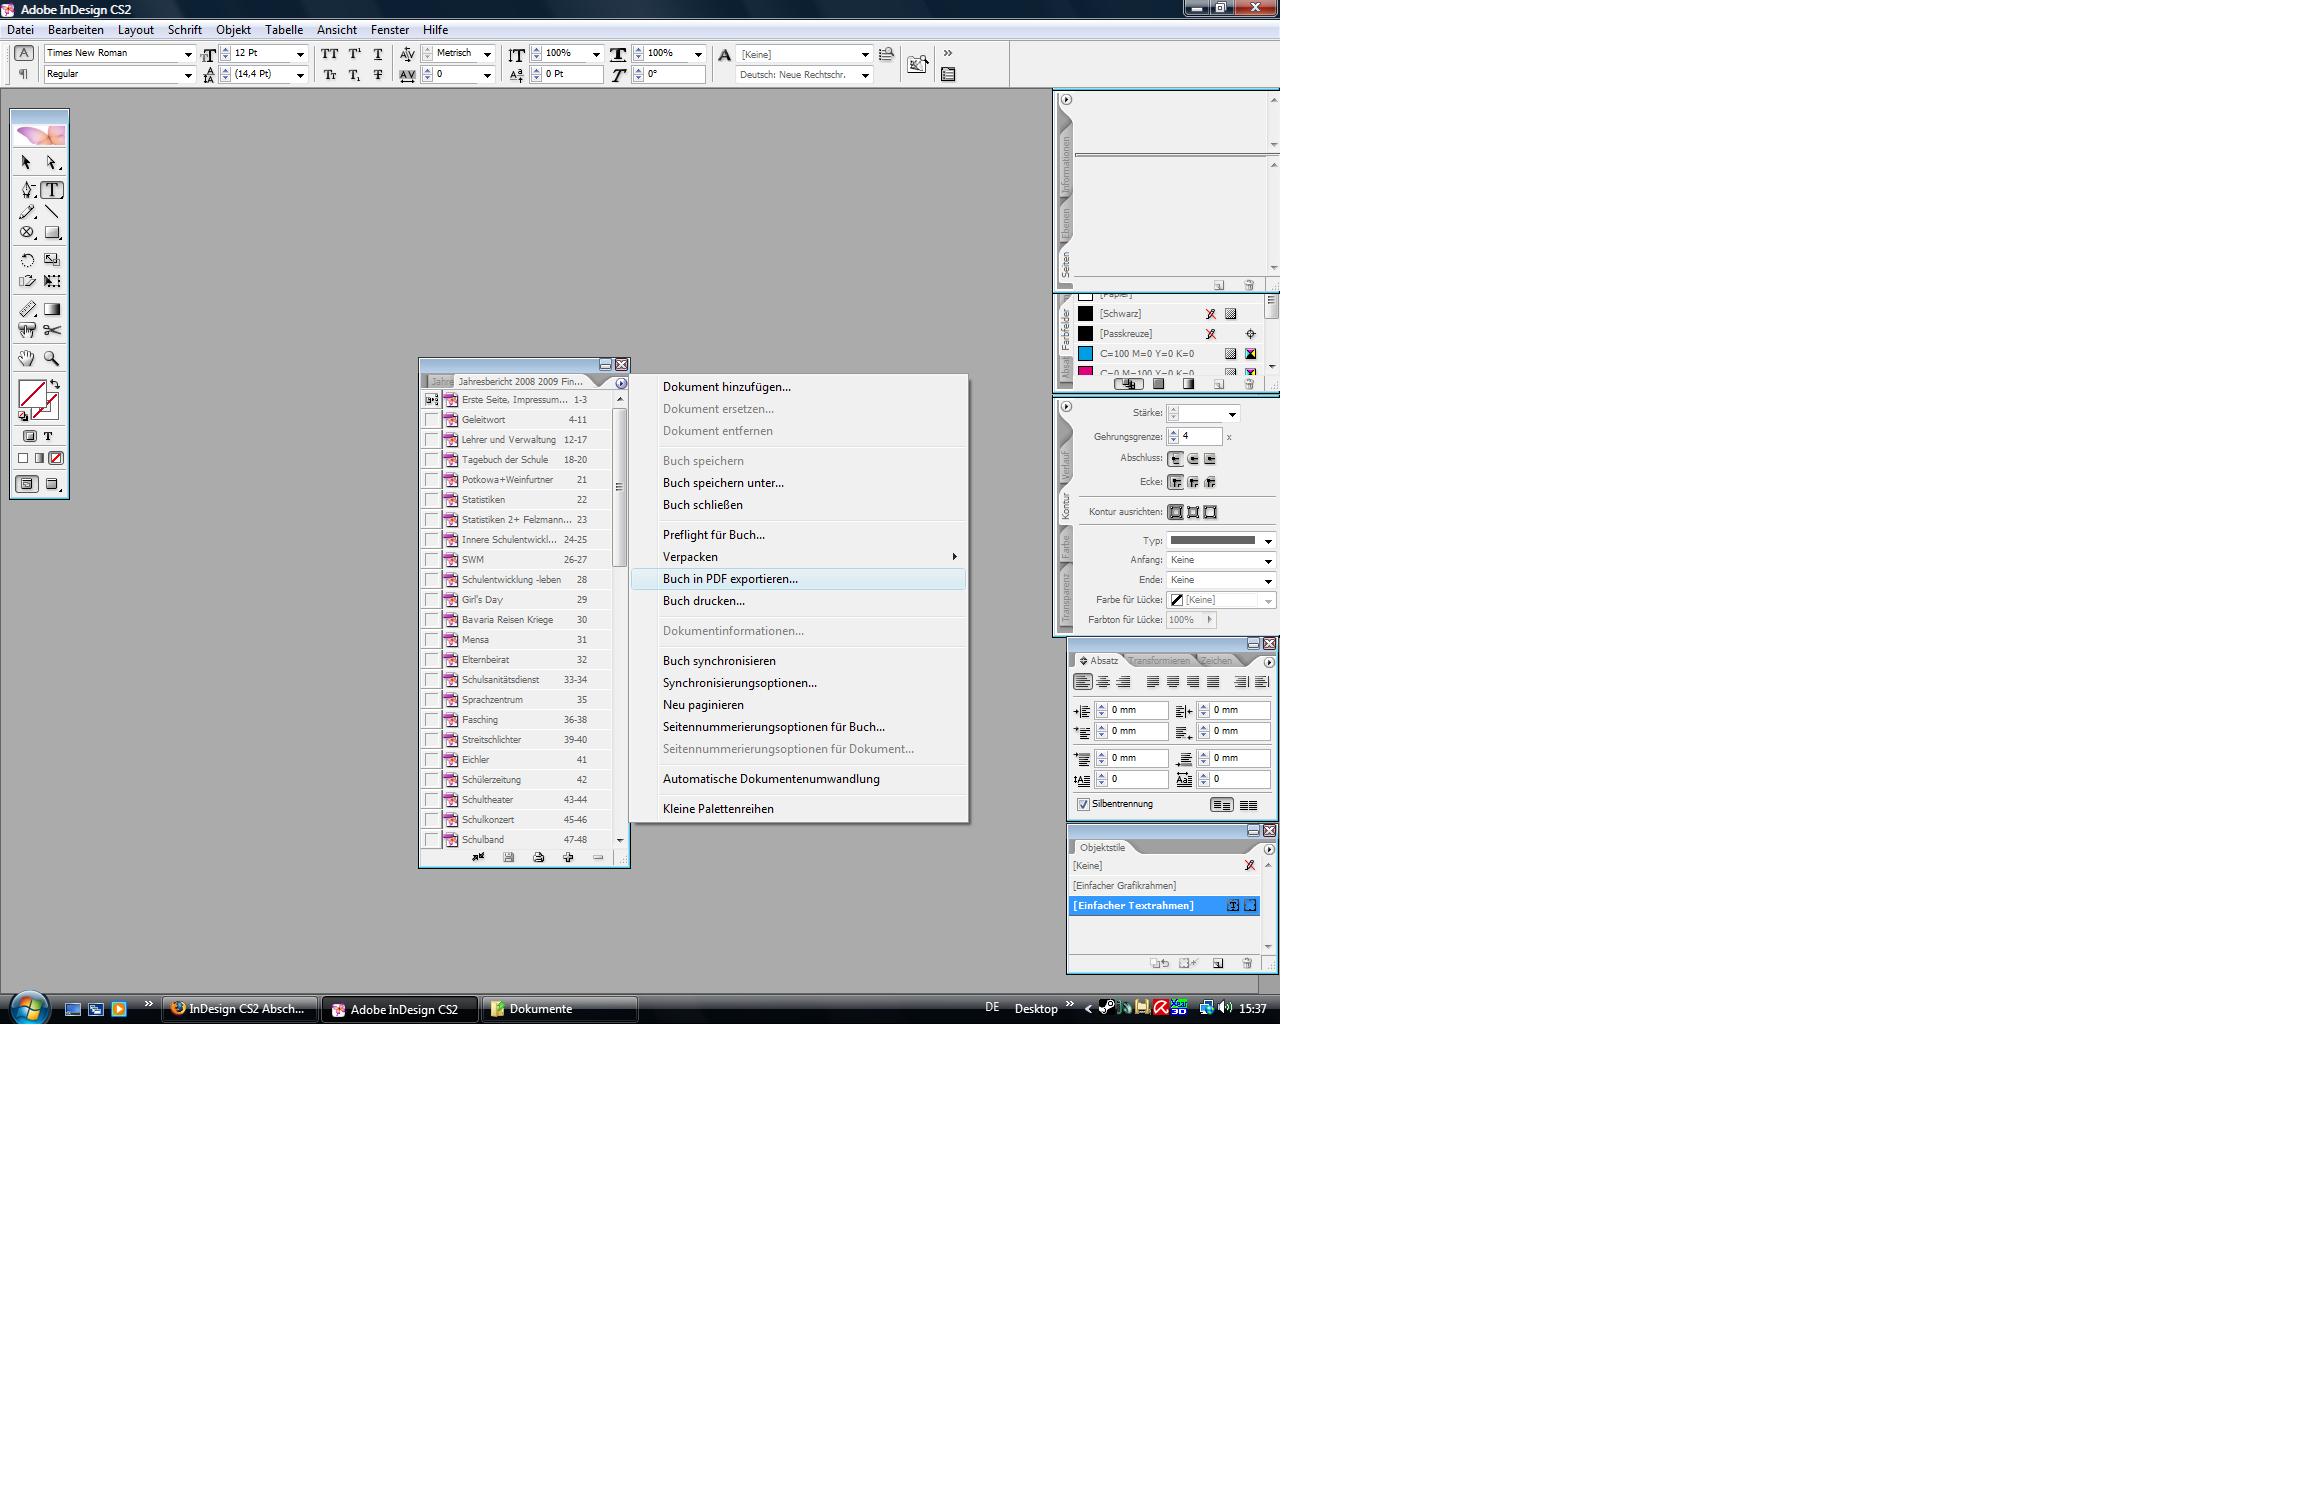The width and height of the screenshot is (2300, 1500).
Task: Choose the Rotate tool
Action: point(27,260)
